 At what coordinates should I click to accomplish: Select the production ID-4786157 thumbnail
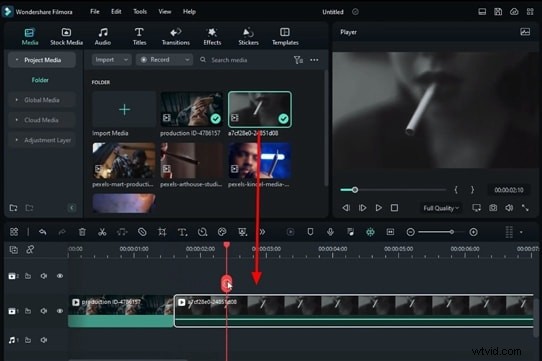click(x=191, y=109)
